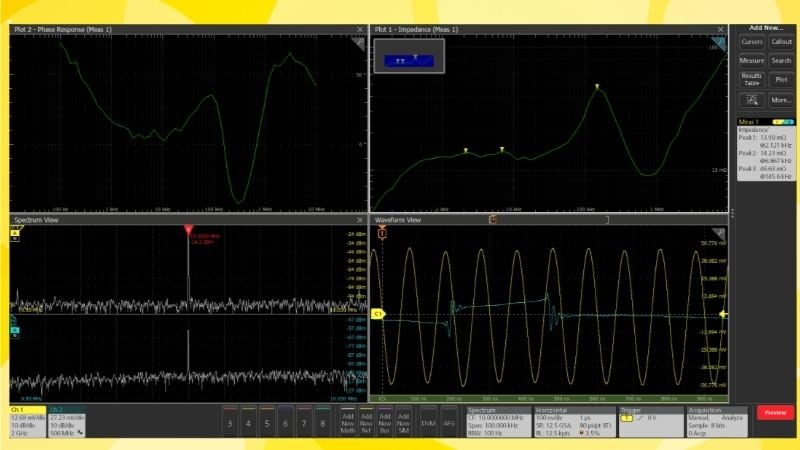Click the yellow trigger level arrow
The width and height of the screenshot is (800, 450).
(723, 314)
